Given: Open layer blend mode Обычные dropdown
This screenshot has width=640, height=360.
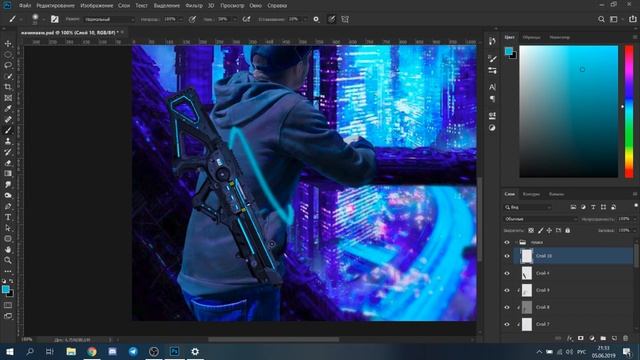Looking at the screenshot, I should [x=541, y=219].
